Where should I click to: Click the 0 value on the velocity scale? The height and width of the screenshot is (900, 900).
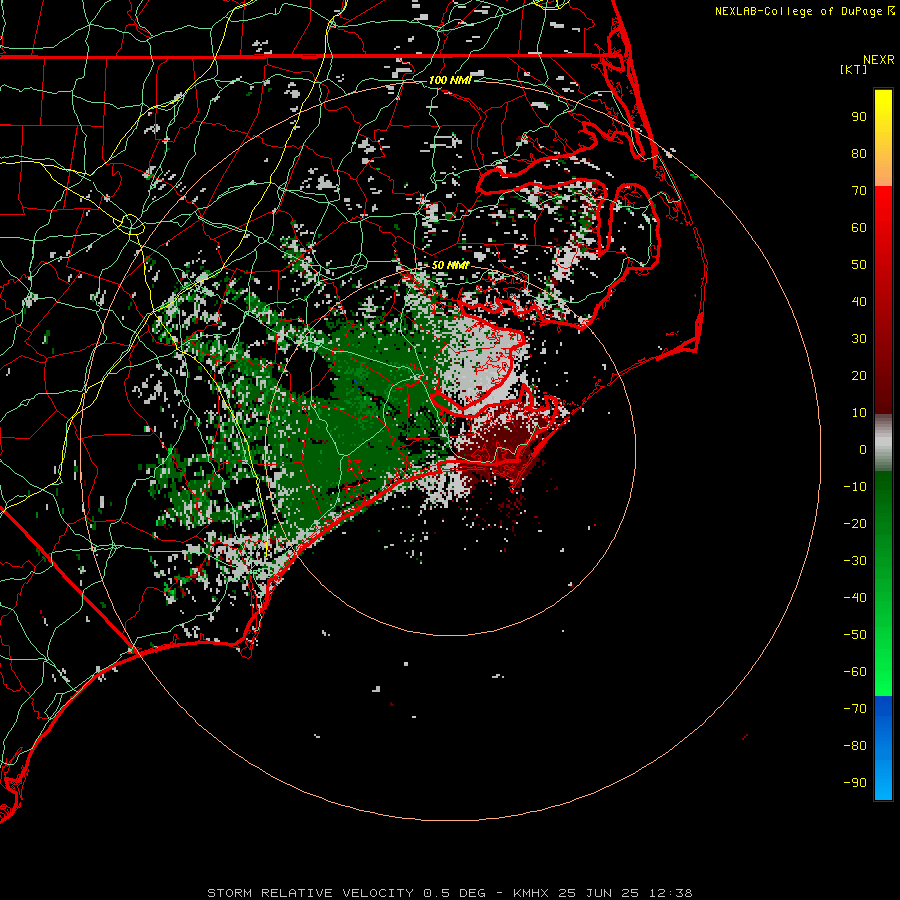(x=863, y=450)
